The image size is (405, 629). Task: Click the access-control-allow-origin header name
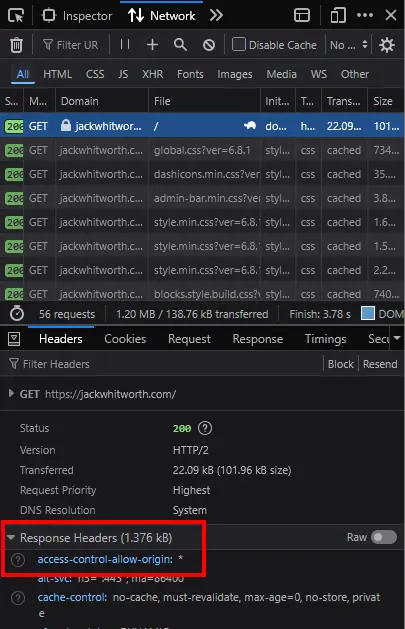105,559
